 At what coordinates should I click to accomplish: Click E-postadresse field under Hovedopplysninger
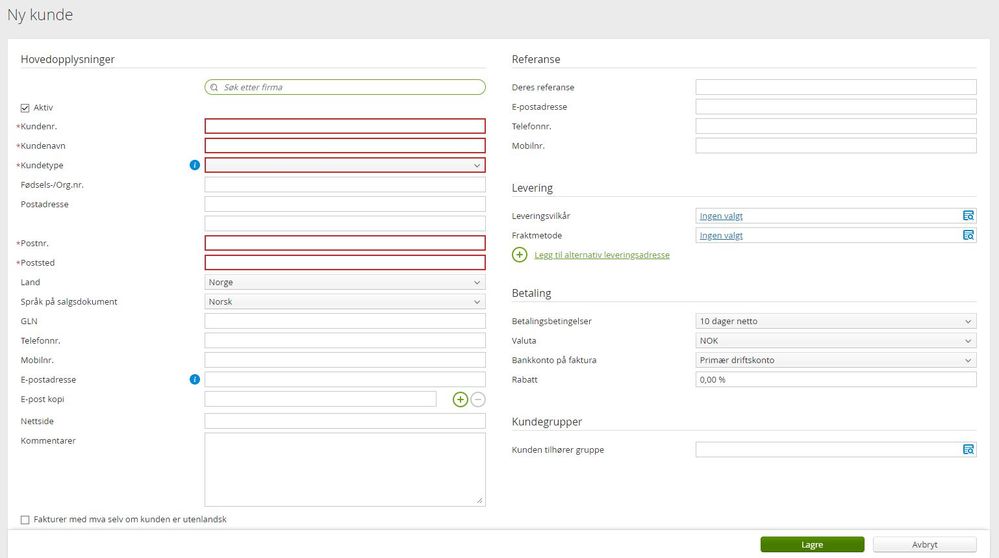point(345,380)
